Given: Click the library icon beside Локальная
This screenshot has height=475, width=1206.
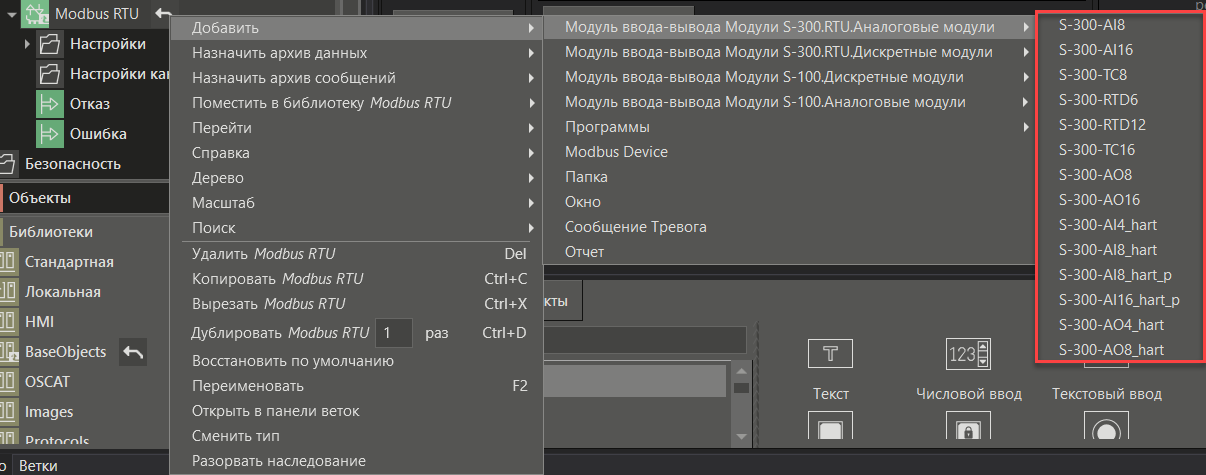Looking at the screenshot, I should pyautogui.click(x=7, y=292).
